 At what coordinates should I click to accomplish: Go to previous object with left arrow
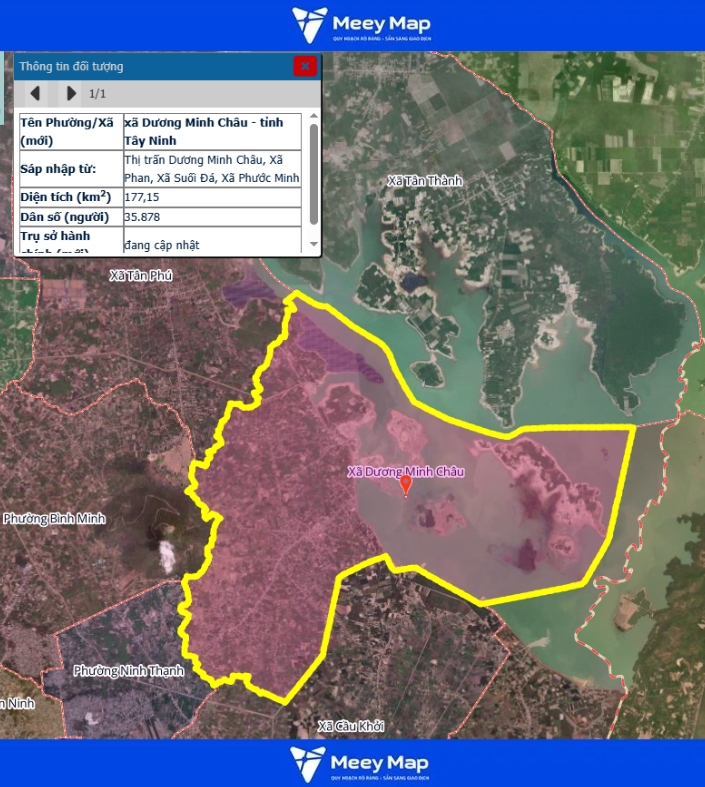35,94
